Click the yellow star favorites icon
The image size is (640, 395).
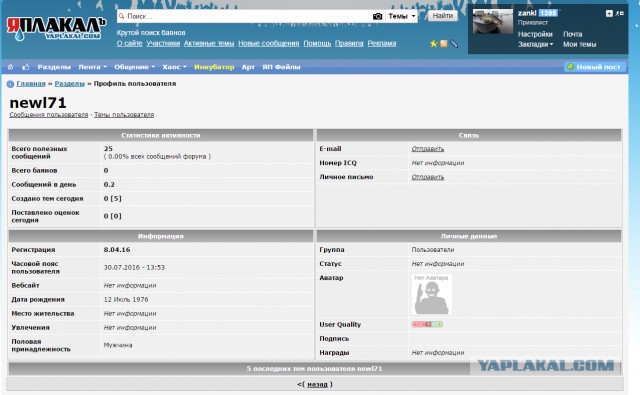pos(433,43)
